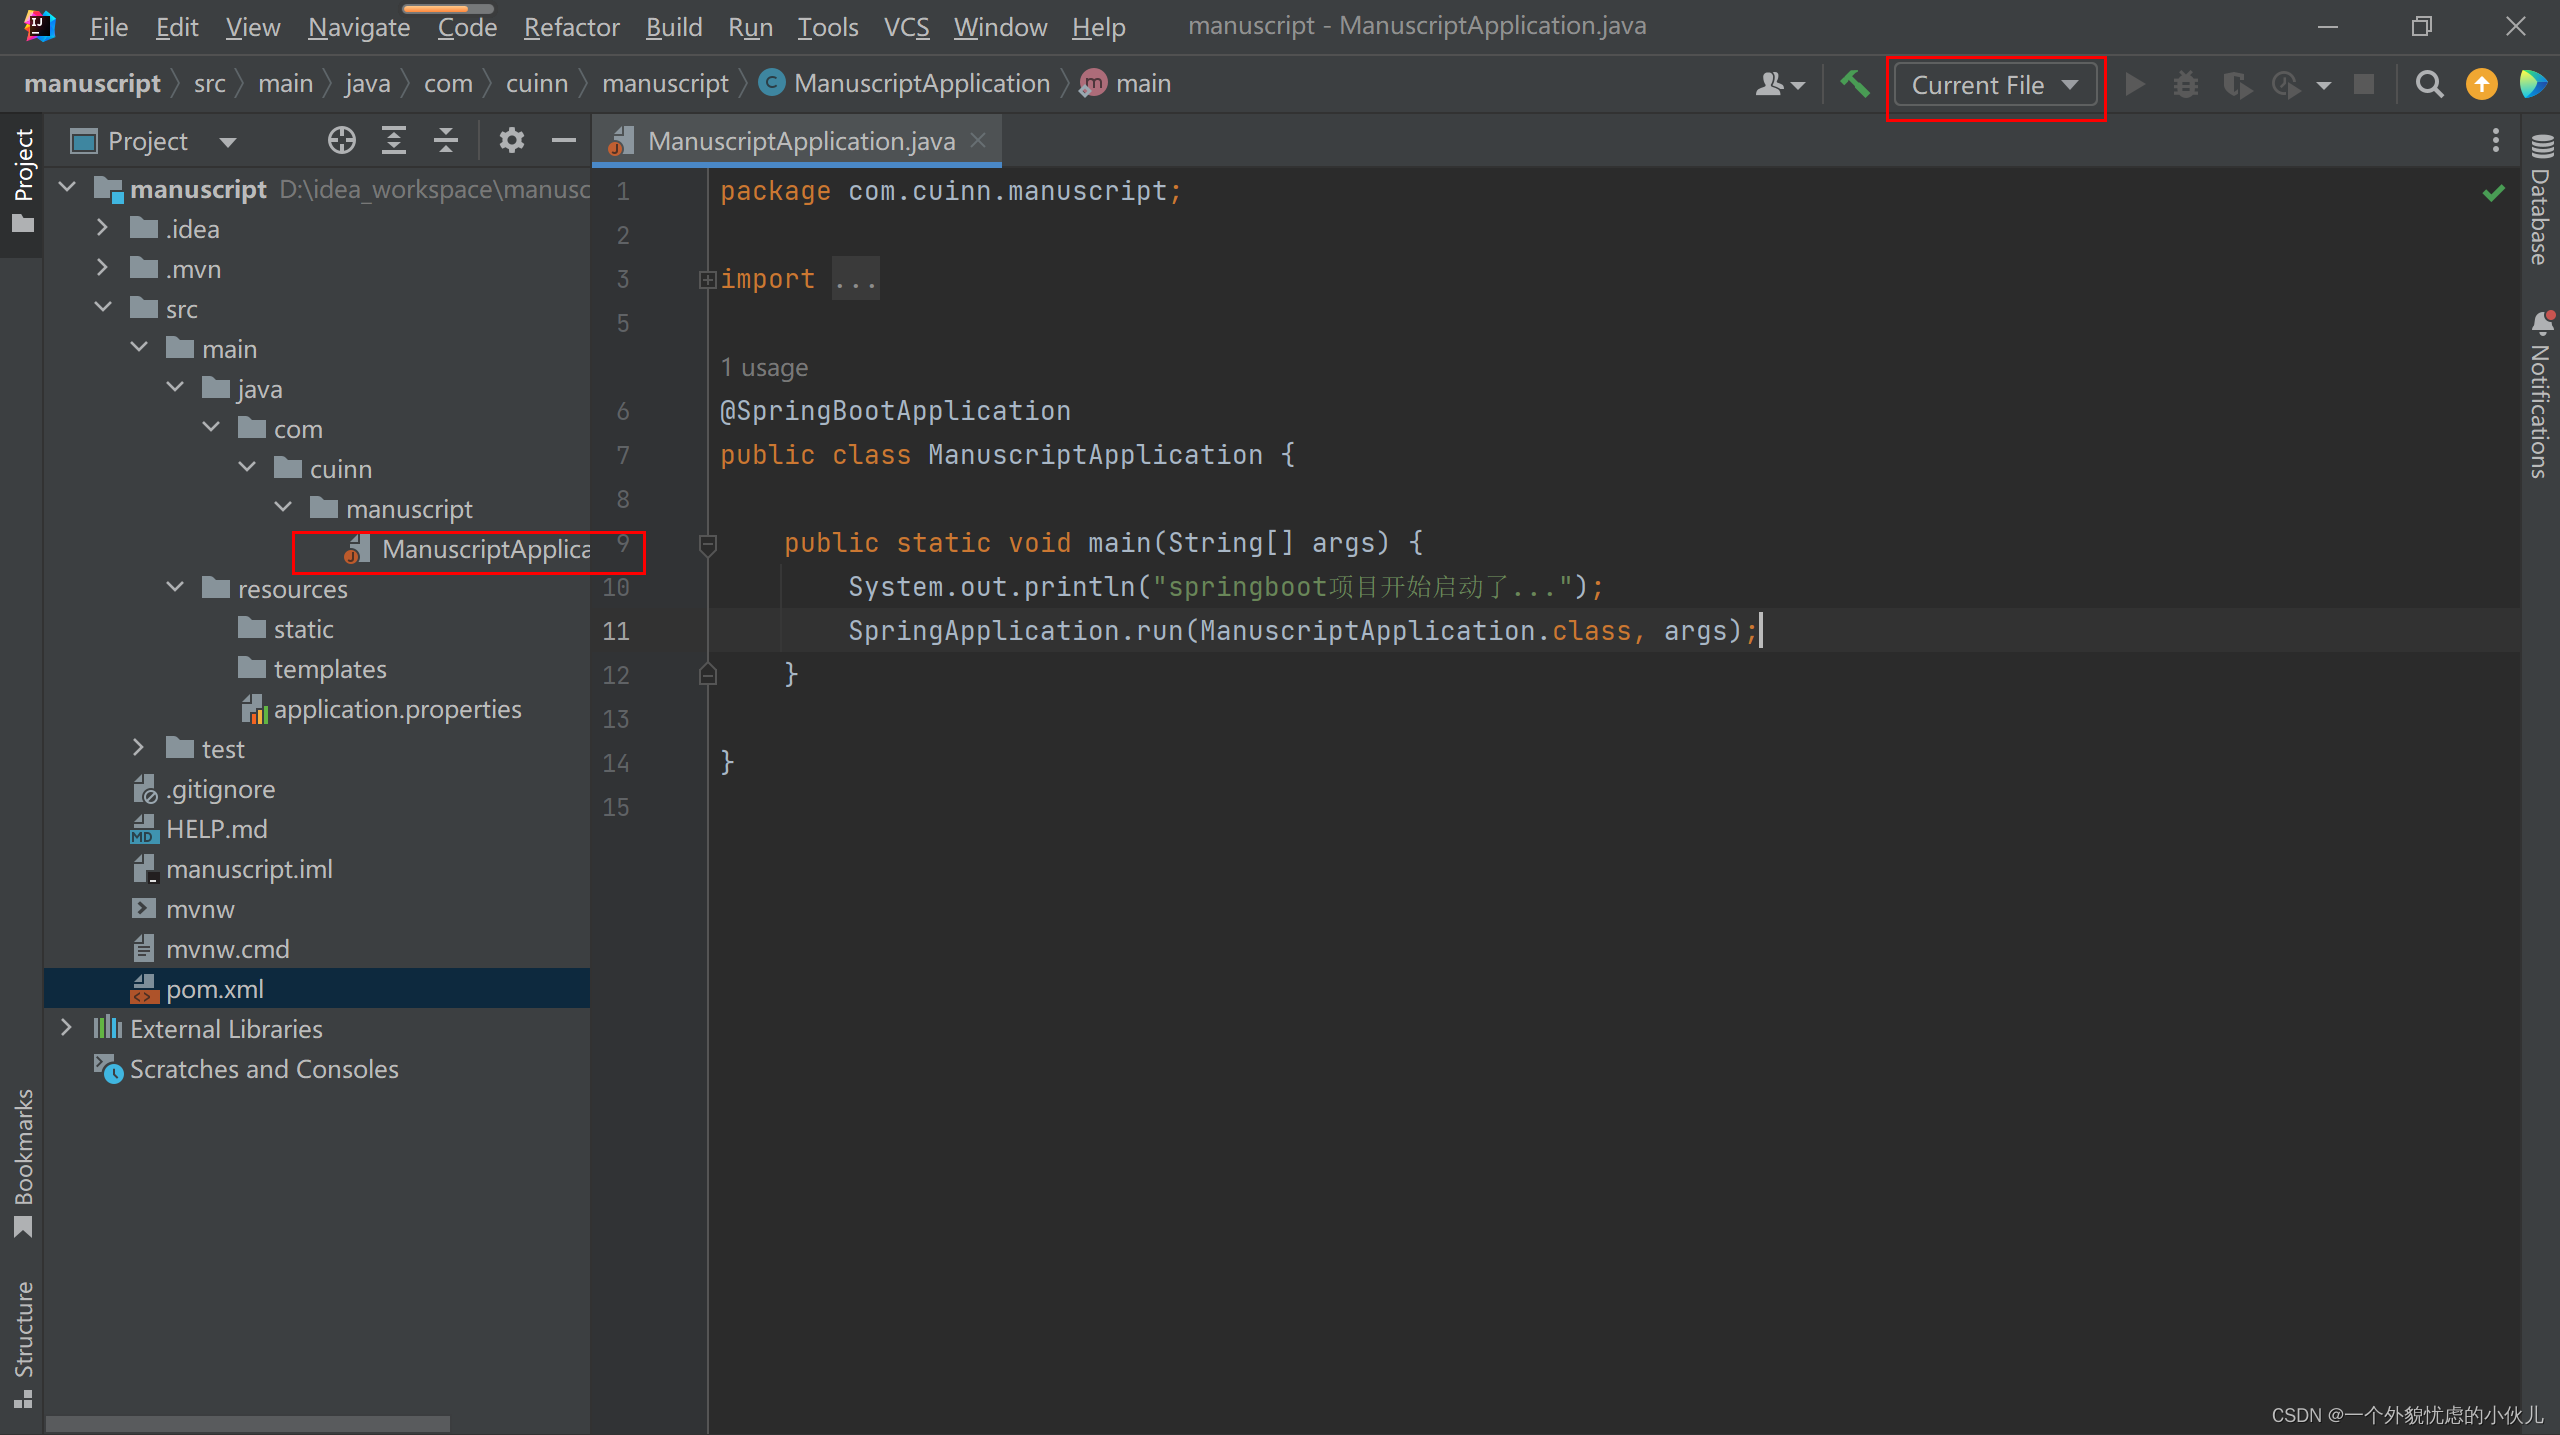Viewport: 2560px width, 1435px height.
Task: Click line number 13 in the gutter
Action: [616, 719]
